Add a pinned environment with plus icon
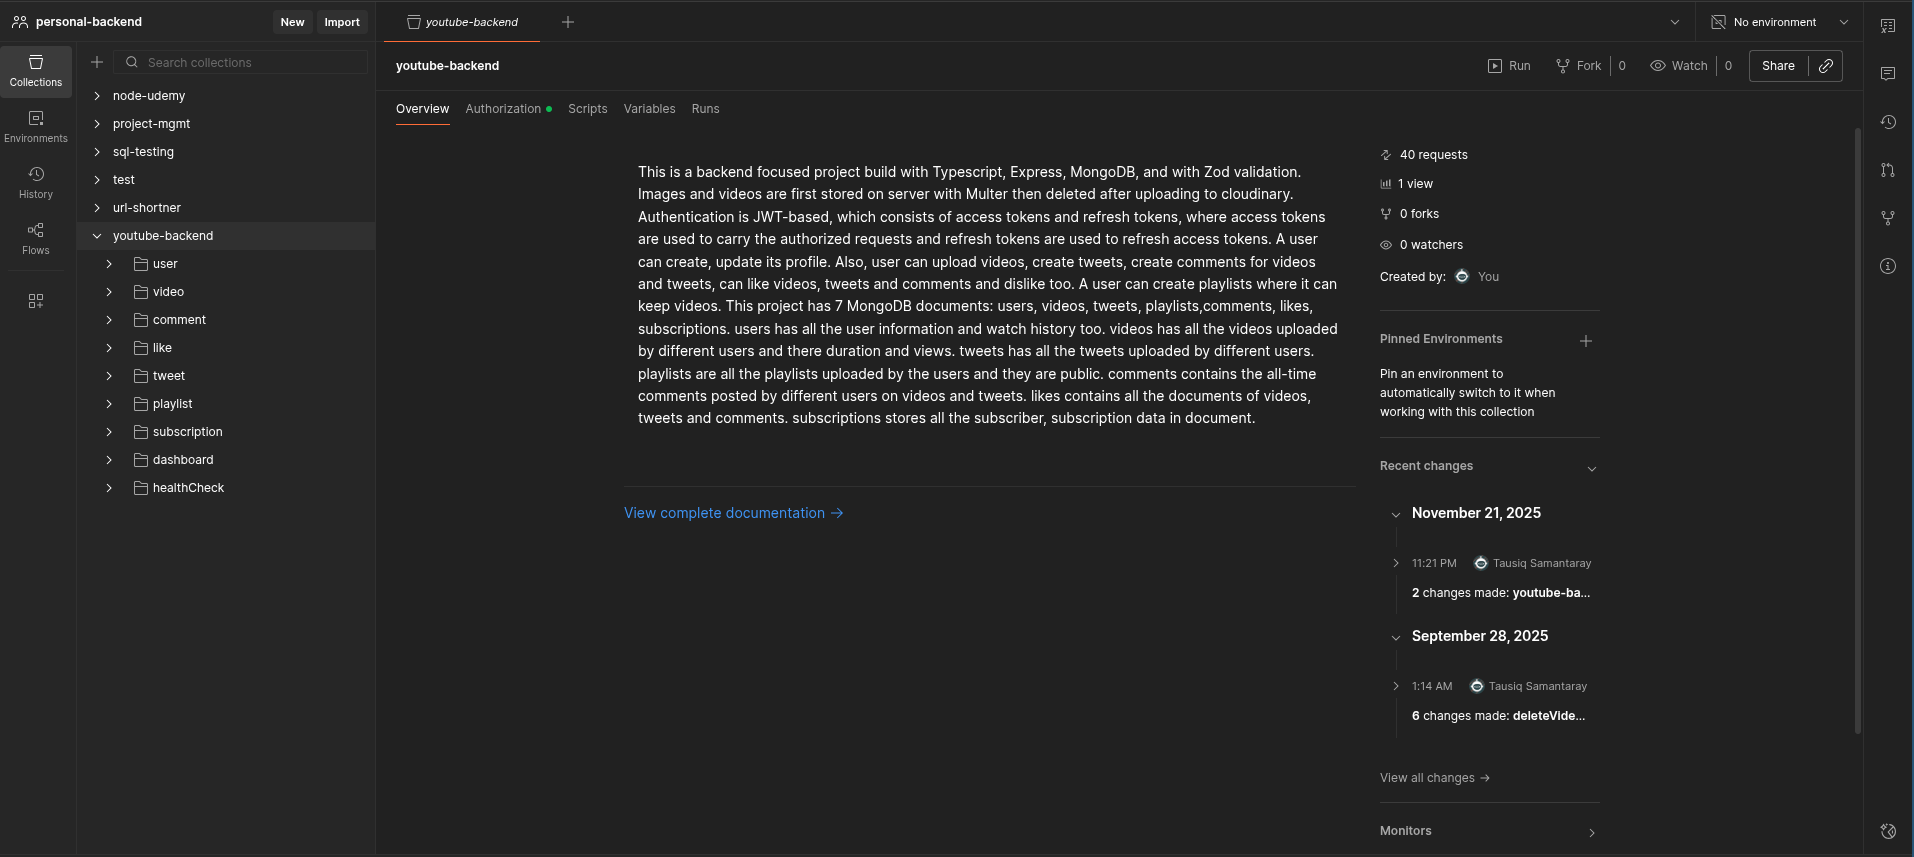 pos(1586,341)
